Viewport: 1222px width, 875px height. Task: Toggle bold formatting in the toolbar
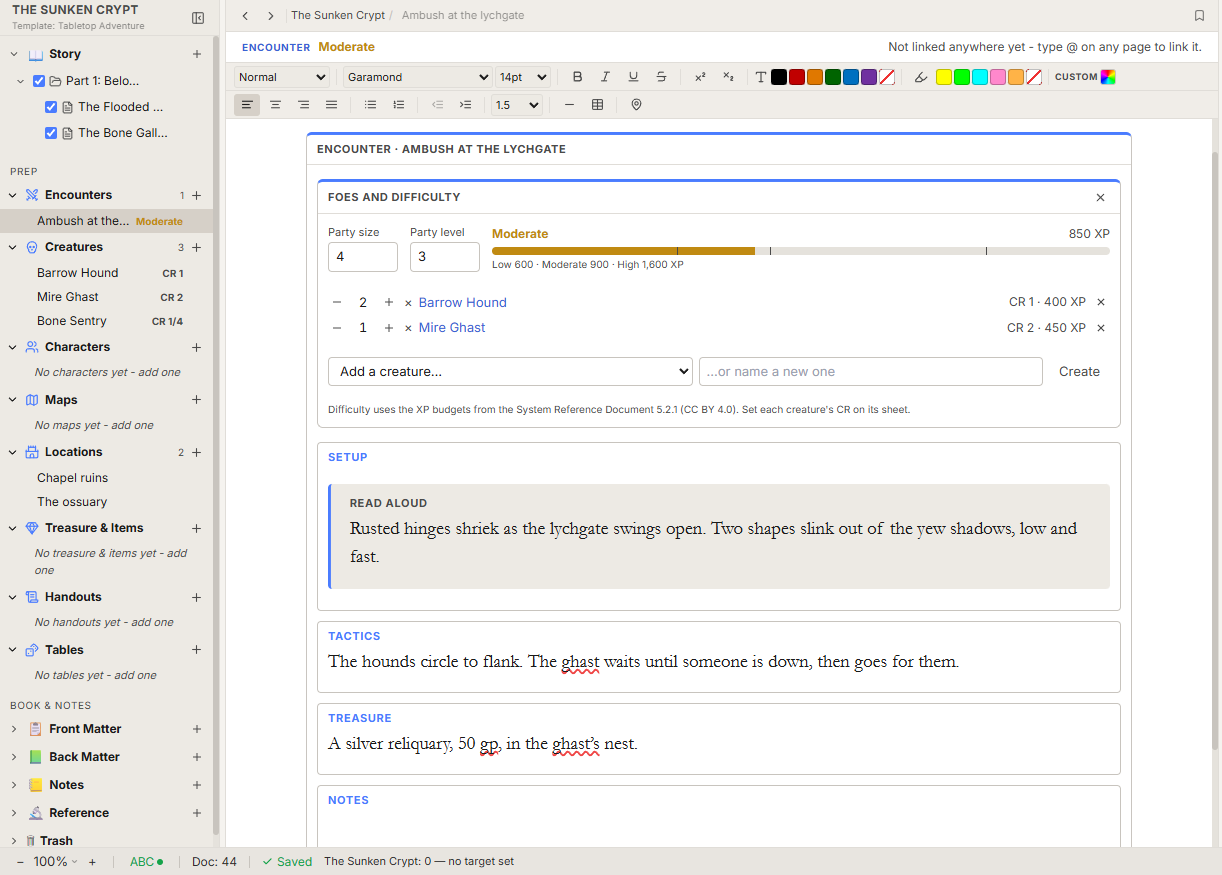pyautogui.click(x=577, y=77)
